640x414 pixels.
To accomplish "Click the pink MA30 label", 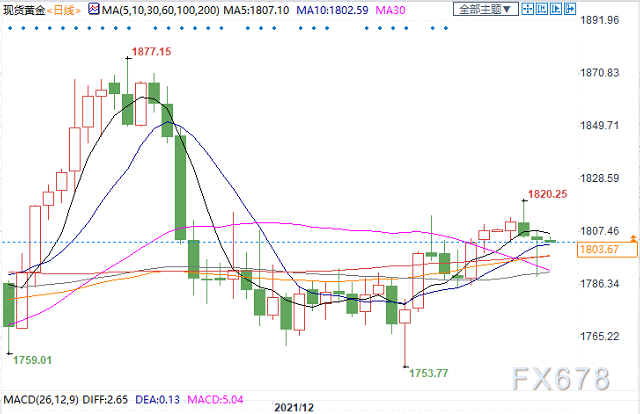I will pyautogui.click(x=390, y=10).
